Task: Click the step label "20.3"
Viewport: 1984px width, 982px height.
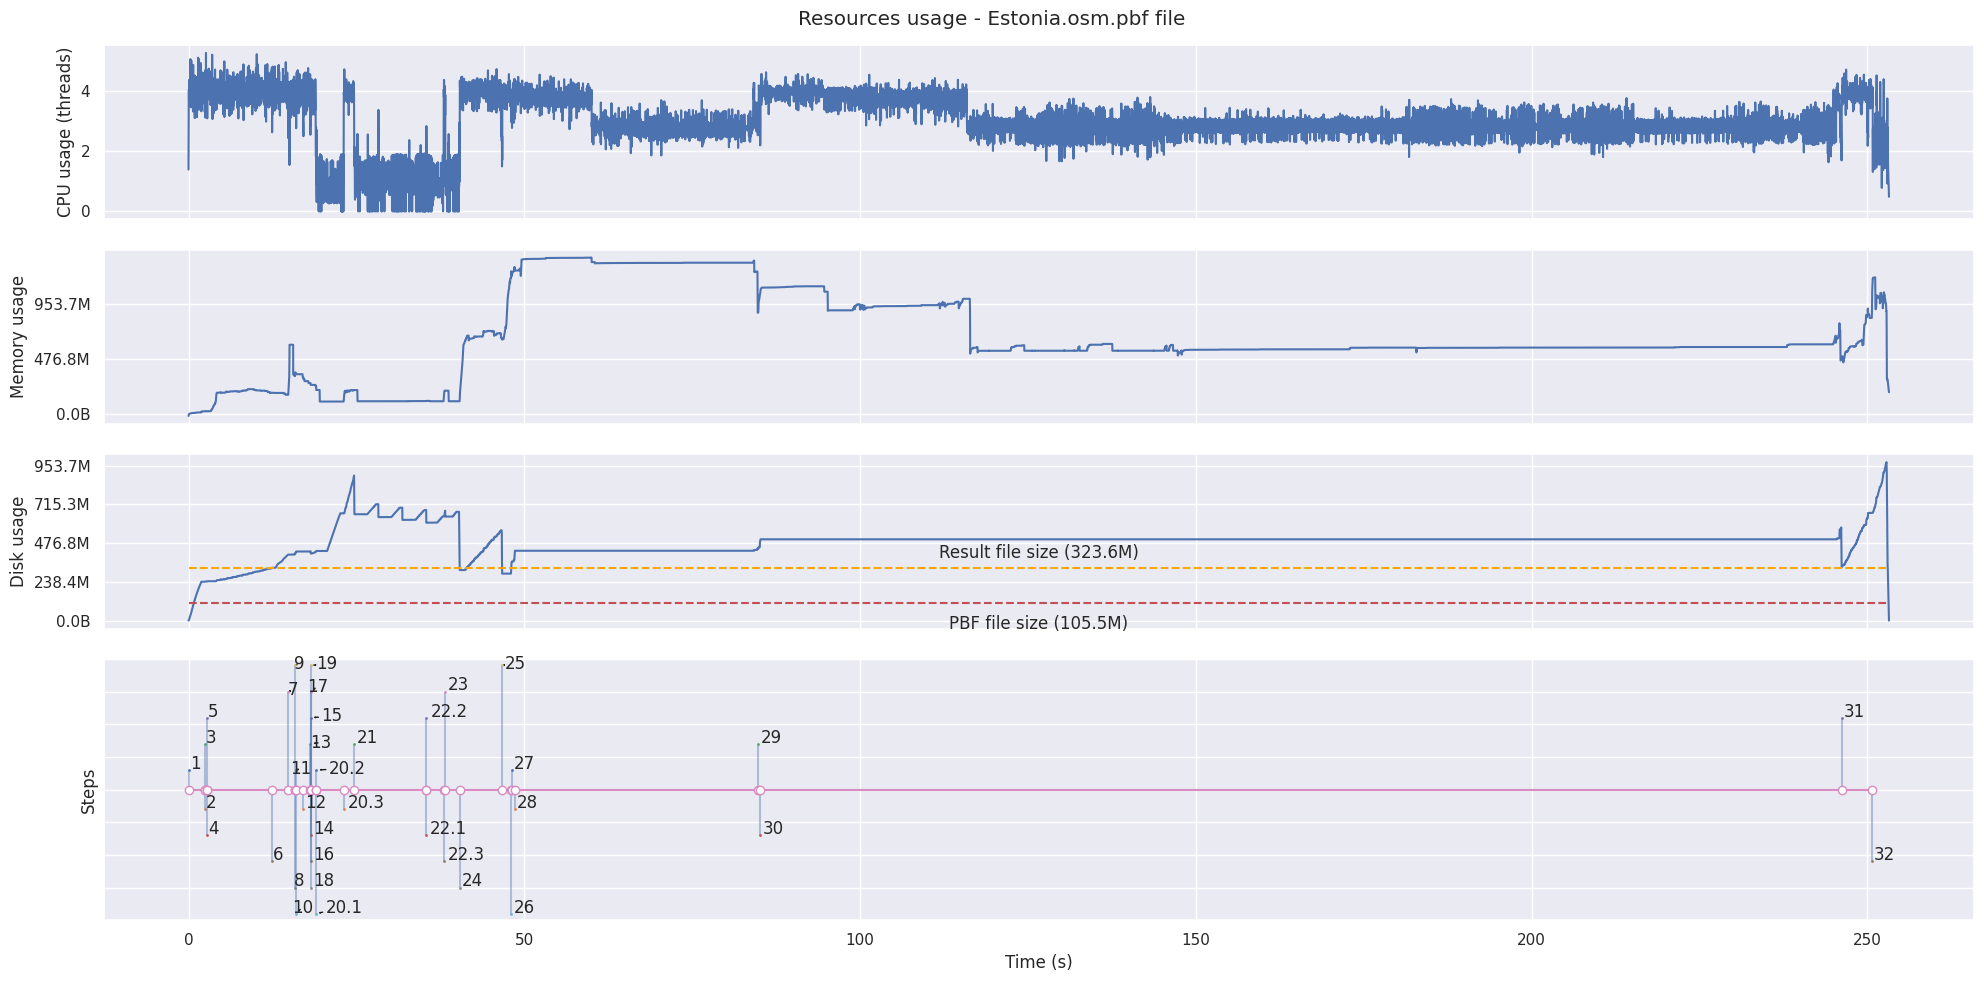Action: (x=366, y=803)
